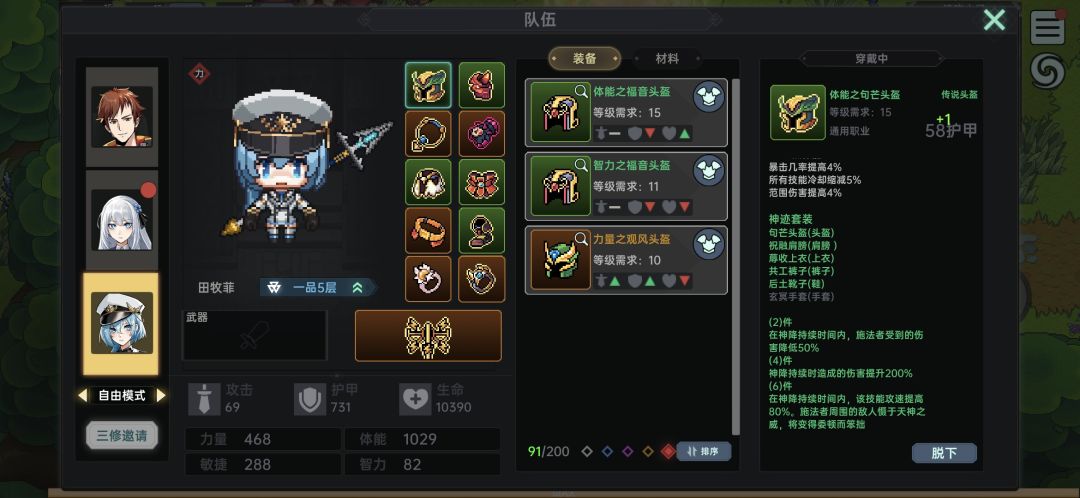Expand the 一品5层 rank chevron
The height and width of the screenshot is (498, 1080).
click(357, 288)
